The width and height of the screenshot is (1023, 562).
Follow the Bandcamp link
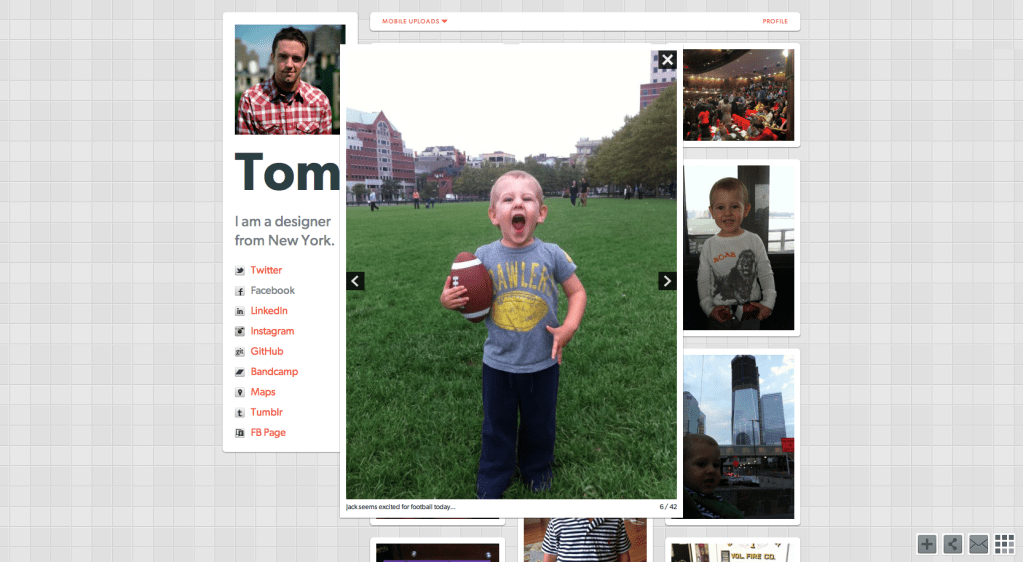(x=274, y=372)
